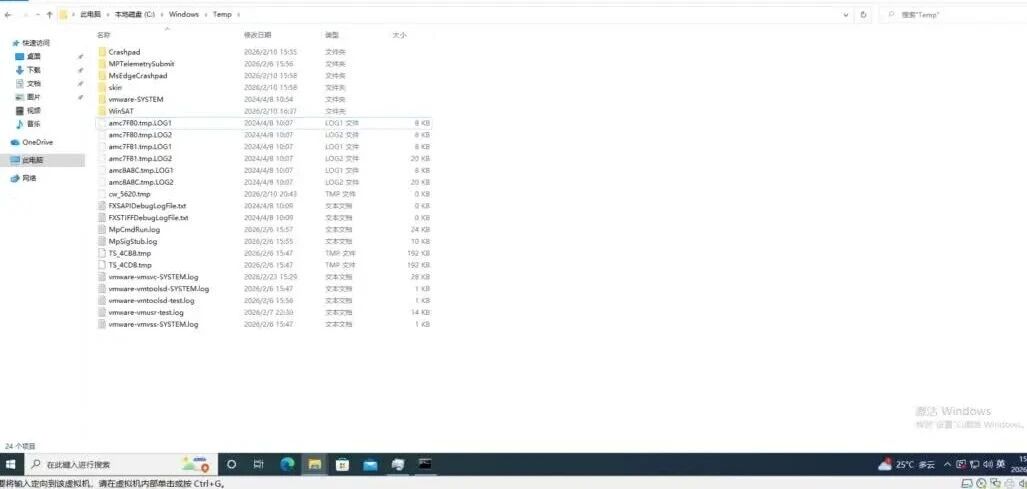Select amc7F80.tmp.LOG1 file
1027x489 pixels.
pyautogui.click(x=263, y=122)
